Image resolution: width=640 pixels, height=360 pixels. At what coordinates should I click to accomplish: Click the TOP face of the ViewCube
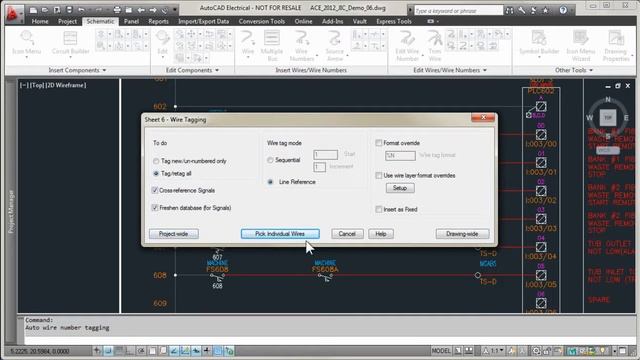(x=608, y=118)
